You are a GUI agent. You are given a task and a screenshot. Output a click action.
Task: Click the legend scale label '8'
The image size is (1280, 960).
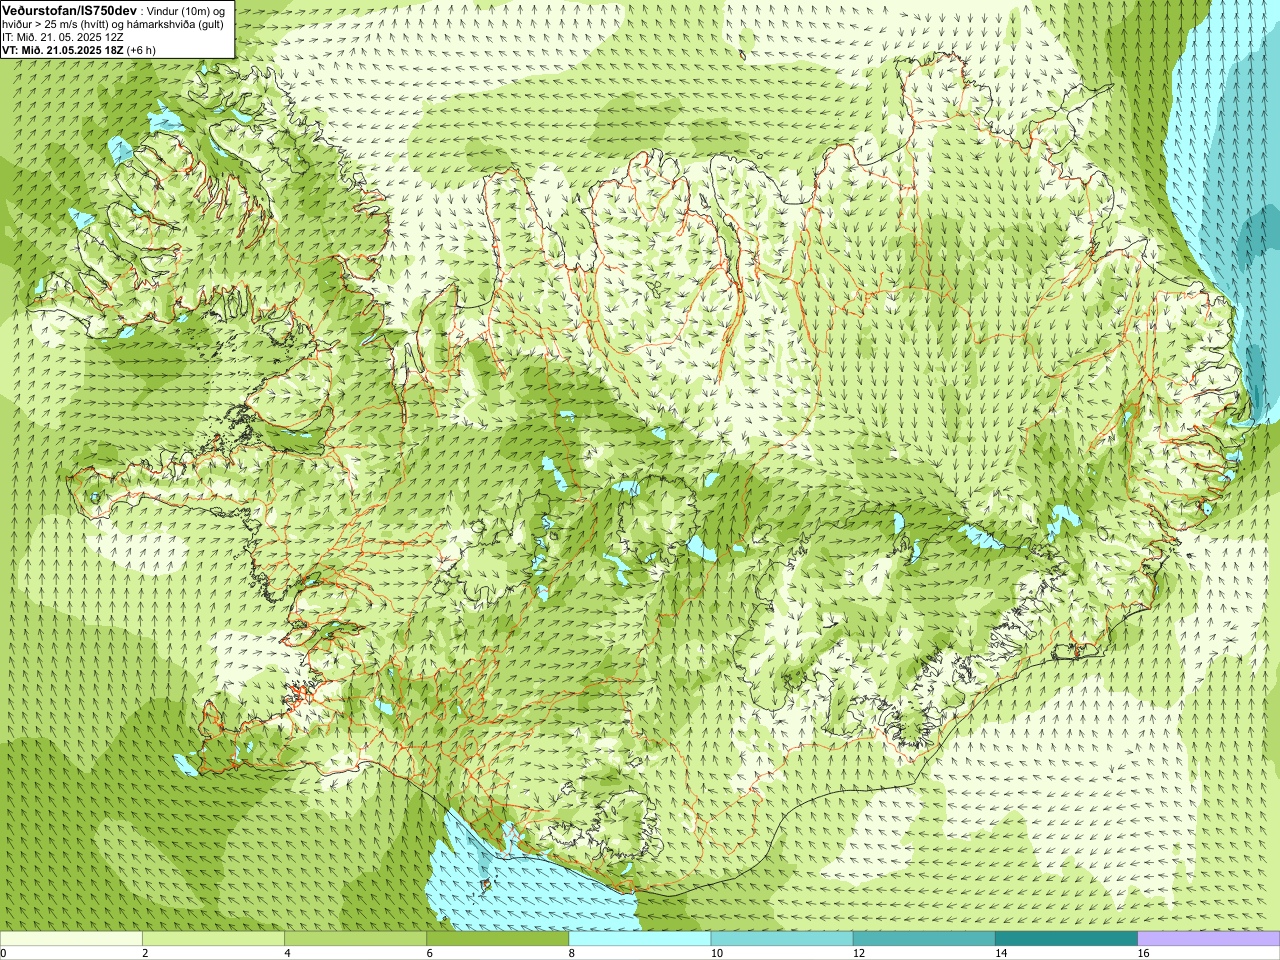pos(571,954)
